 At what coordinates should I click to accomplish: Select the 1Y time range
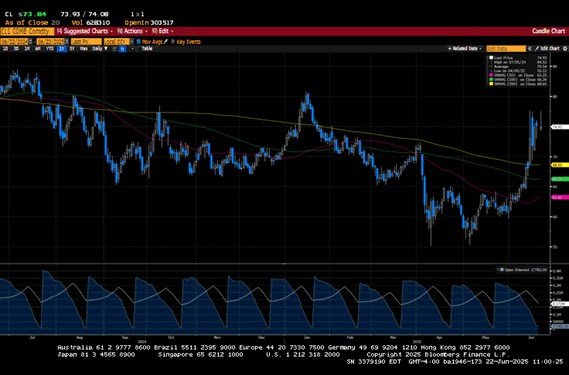pos(61,49)
